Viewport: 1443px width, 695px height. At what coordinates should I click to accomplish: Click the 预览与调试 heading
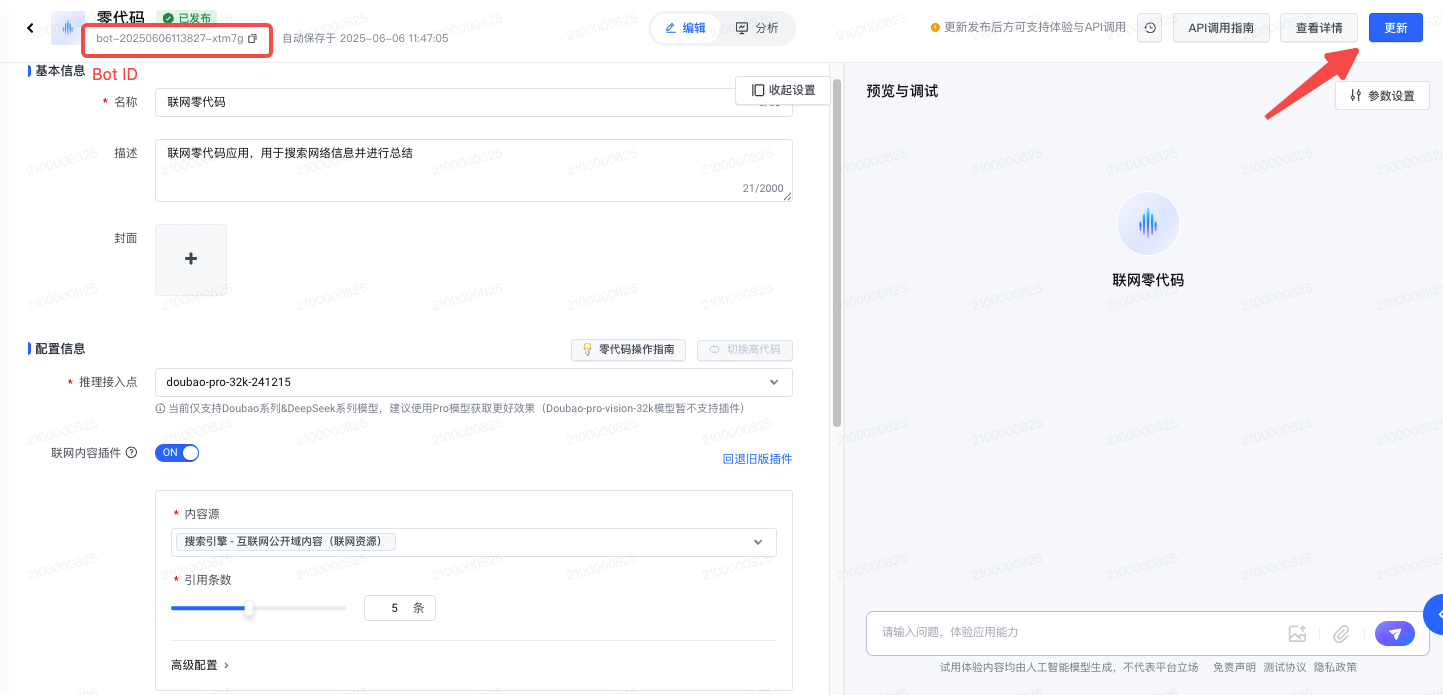point(902,91)
